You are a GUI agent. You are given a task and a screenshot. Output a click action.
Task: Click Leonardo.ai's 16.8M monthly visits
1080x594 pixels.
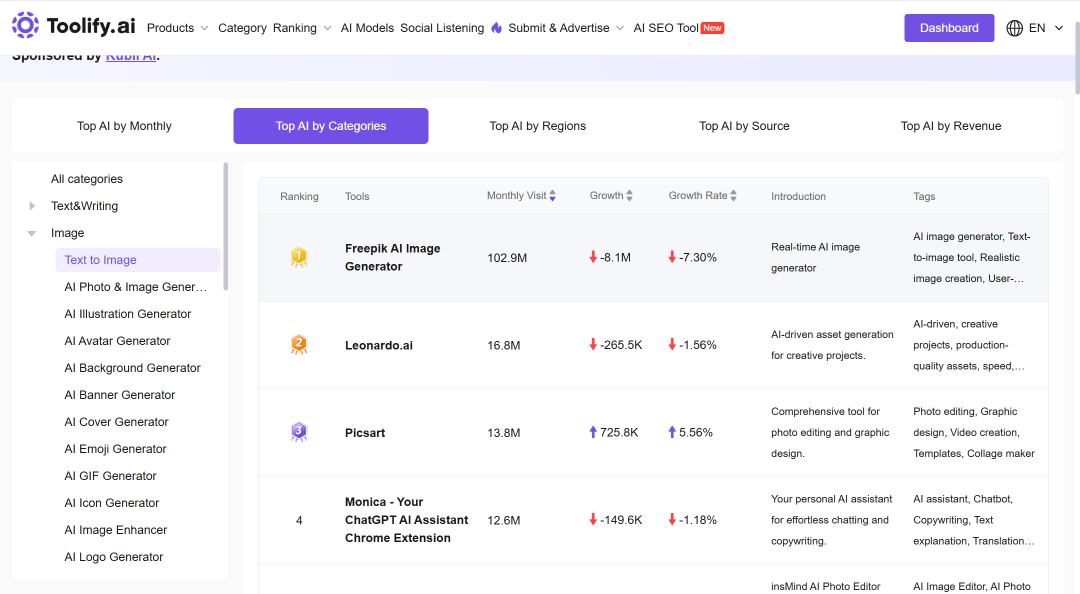[503, 345]
